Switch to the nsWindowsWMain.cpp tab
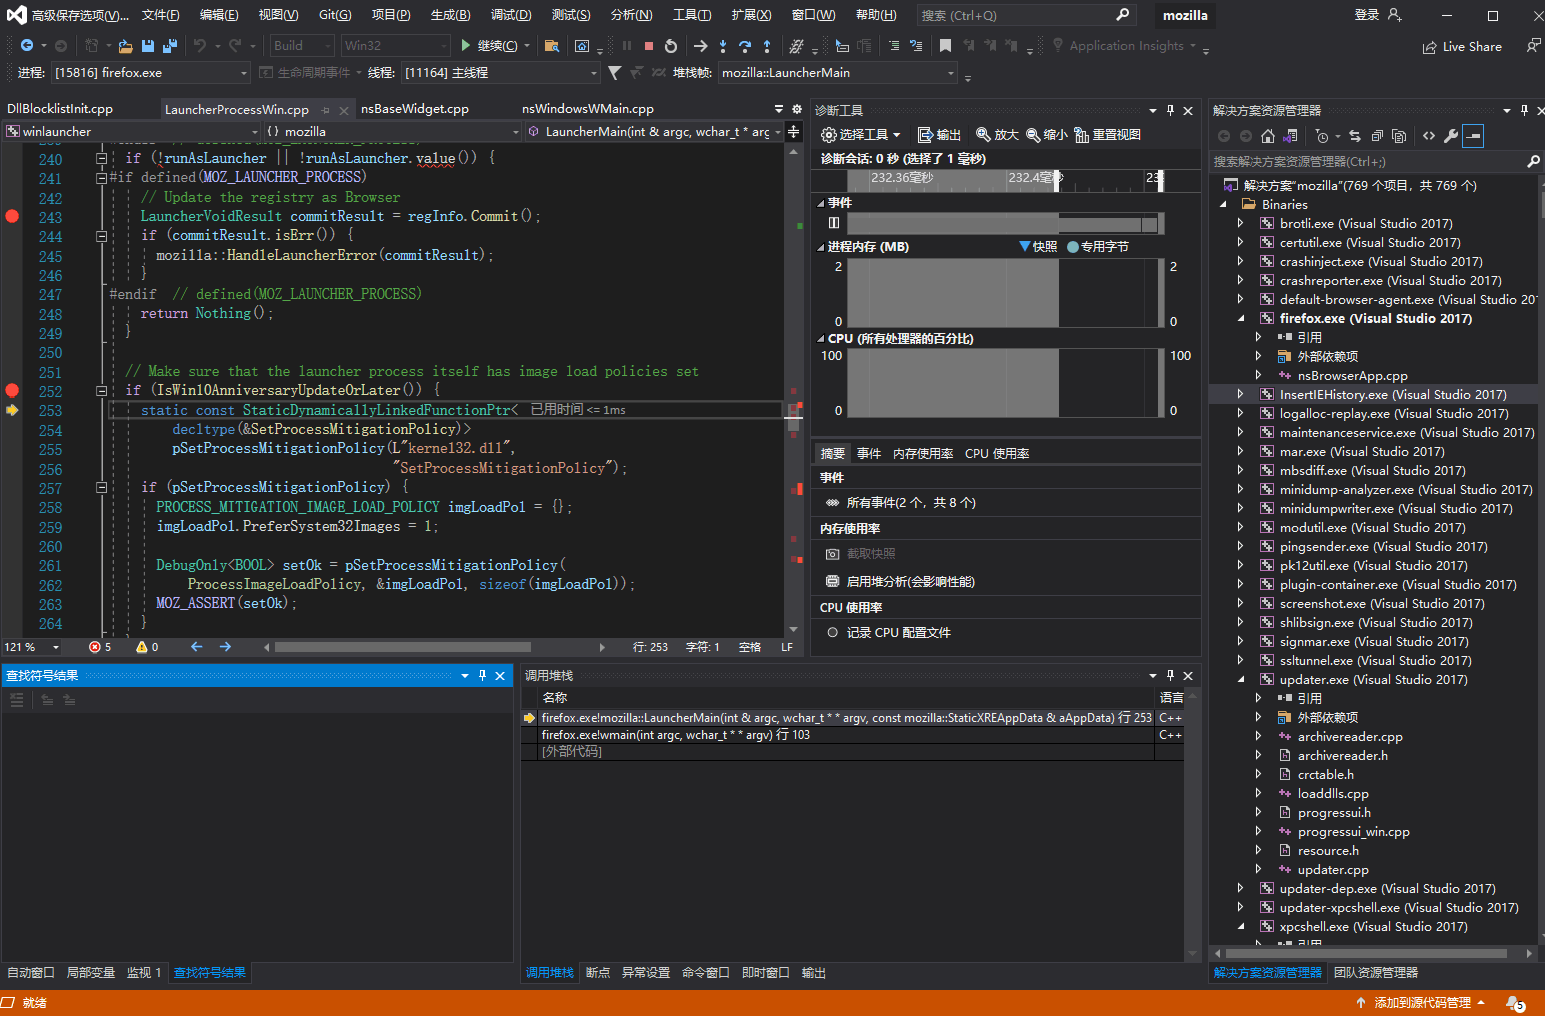This screenshot has width=1545, height=1016. click(x=588, y=109)
